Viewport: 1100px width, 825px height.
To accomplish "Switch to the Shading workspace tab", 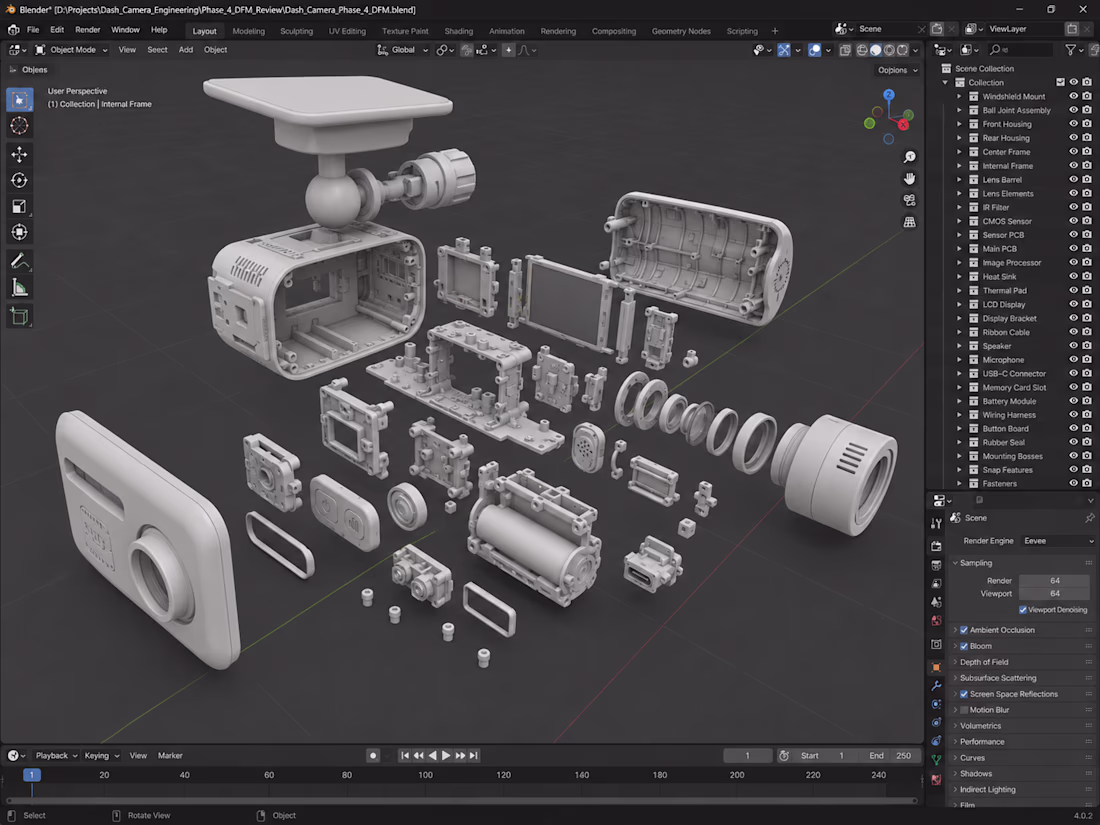I will click(458, 31).
